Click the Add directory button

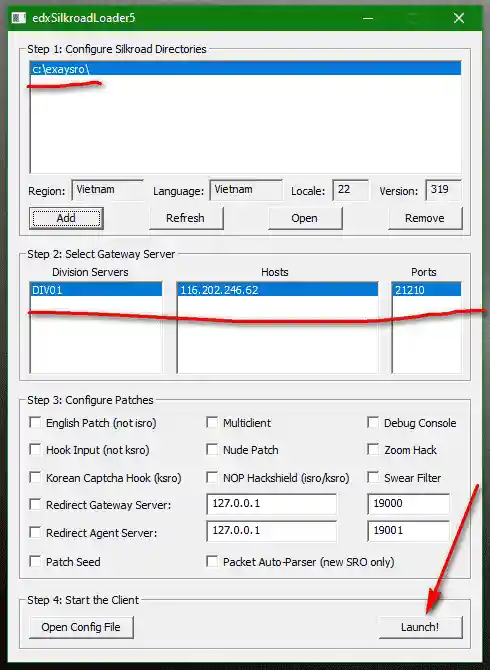point(66,218)
